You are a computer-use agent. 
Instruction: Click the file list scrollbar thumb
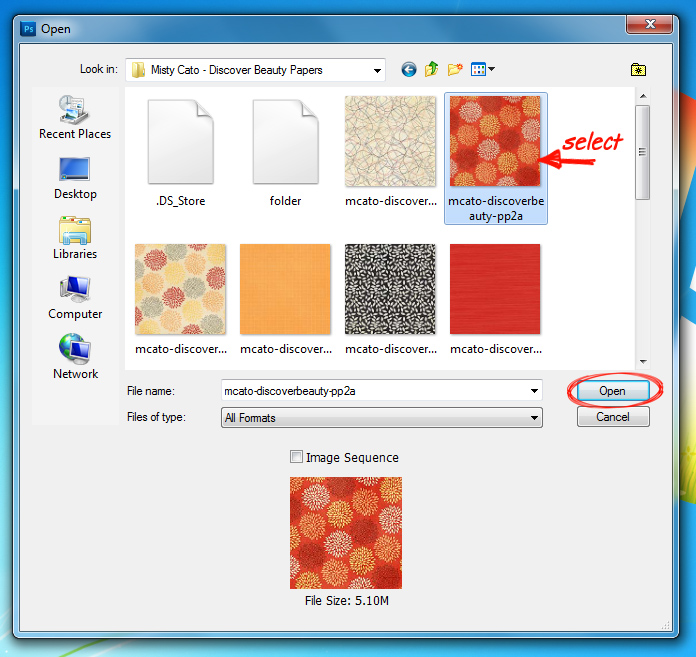point(642,152)
